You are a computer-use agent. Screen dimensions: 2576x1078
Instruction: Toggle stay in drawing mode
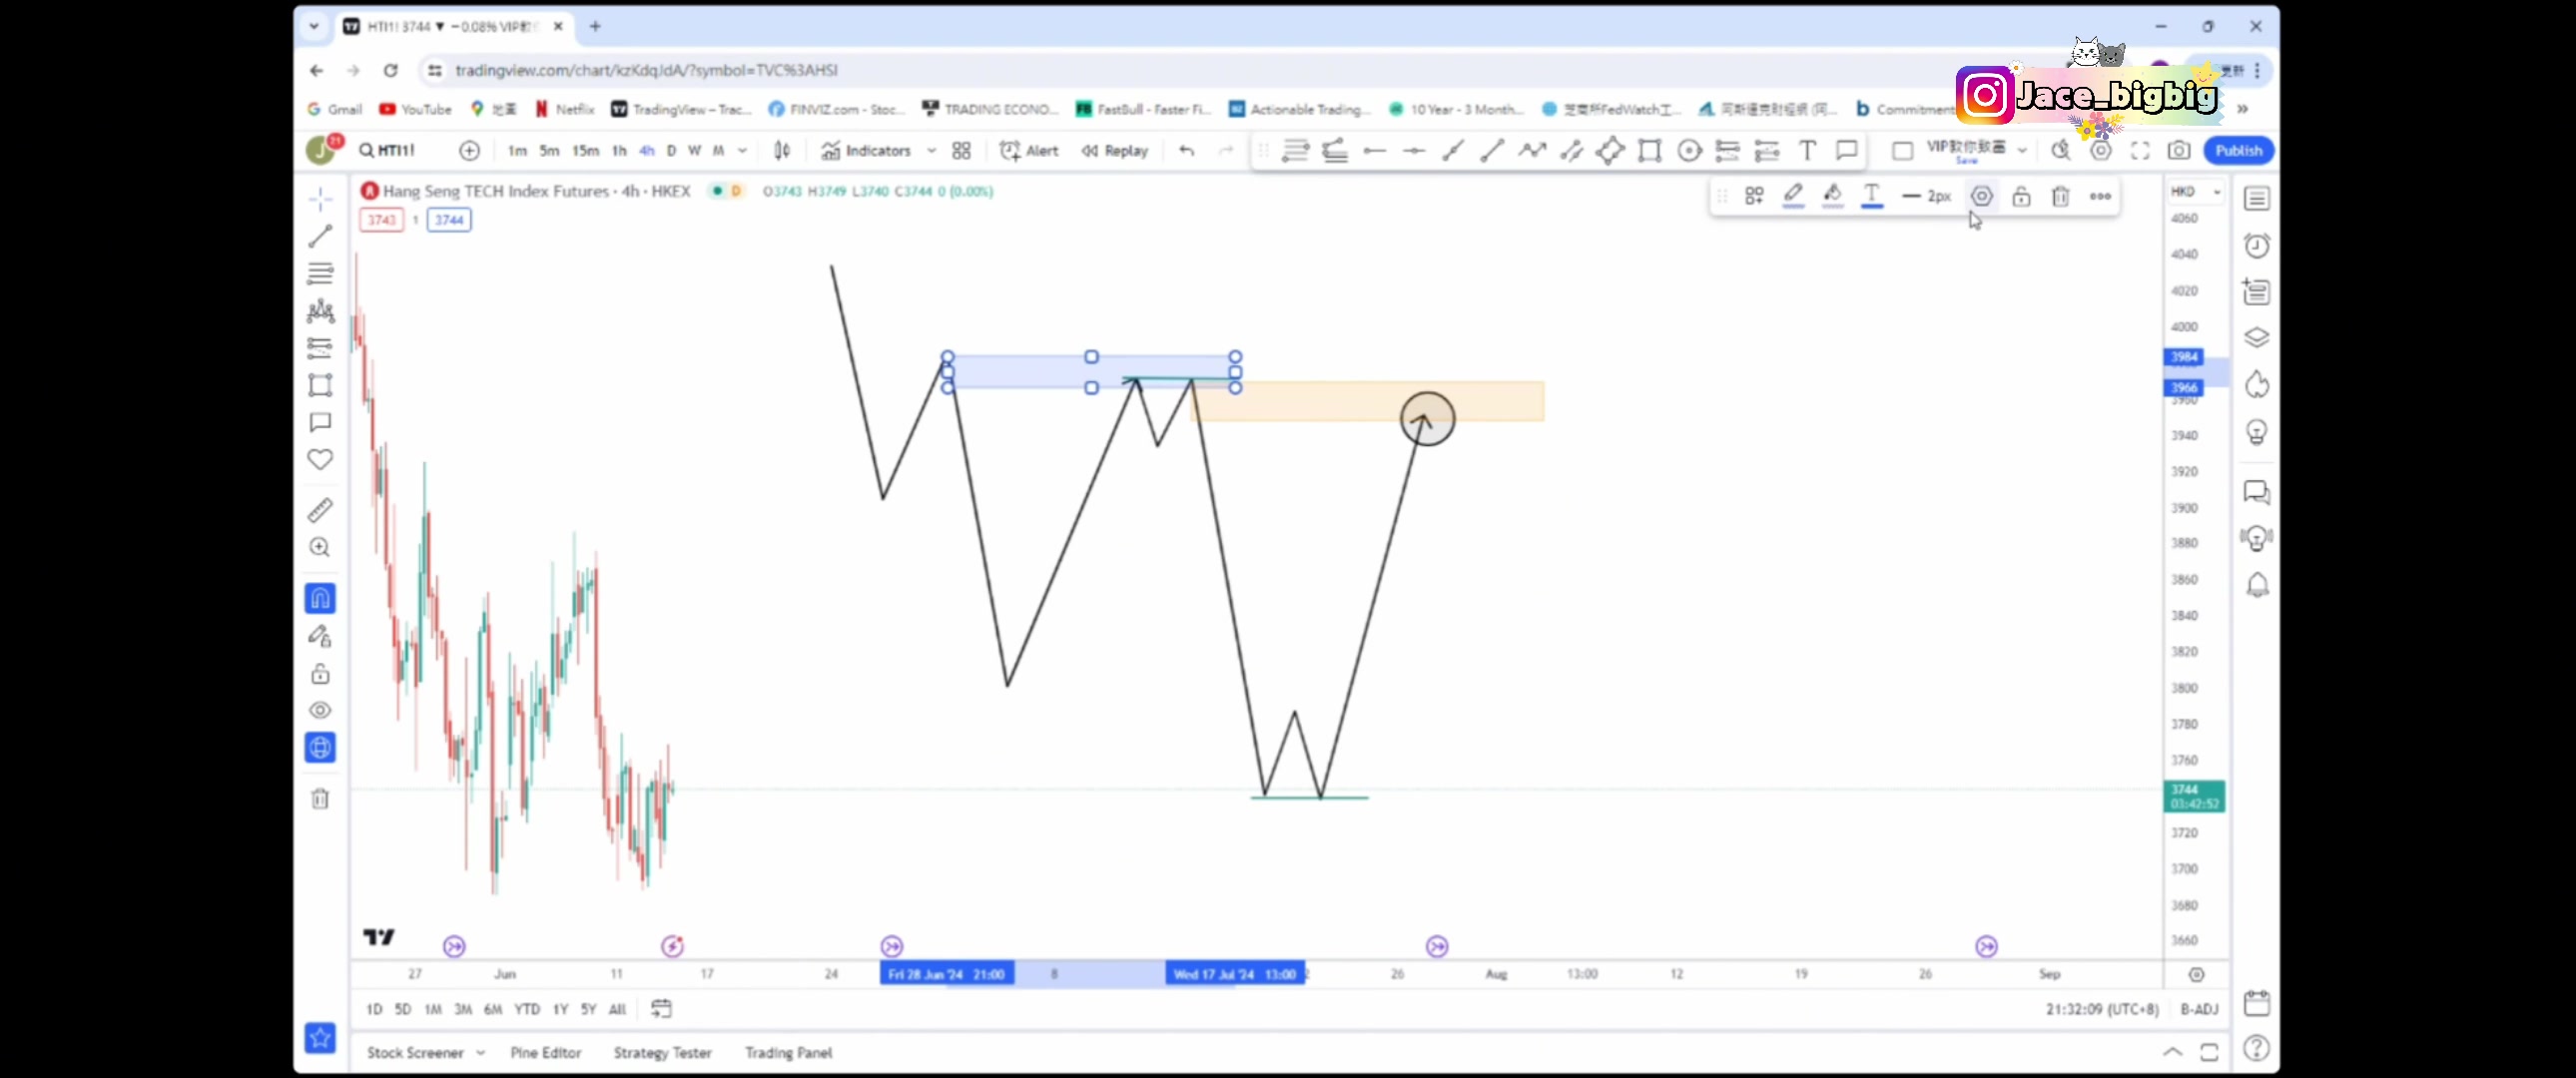tap(320, 636)
